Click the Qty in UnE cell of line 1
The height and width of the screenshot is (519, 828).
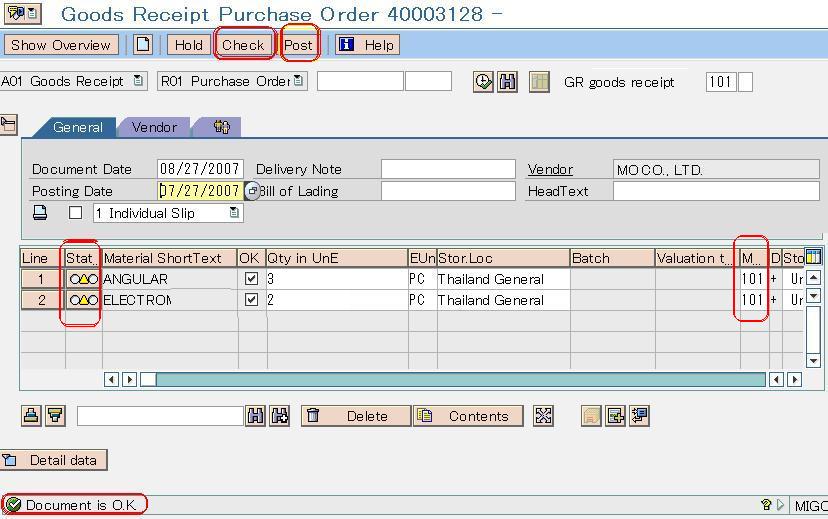(337, 279)
